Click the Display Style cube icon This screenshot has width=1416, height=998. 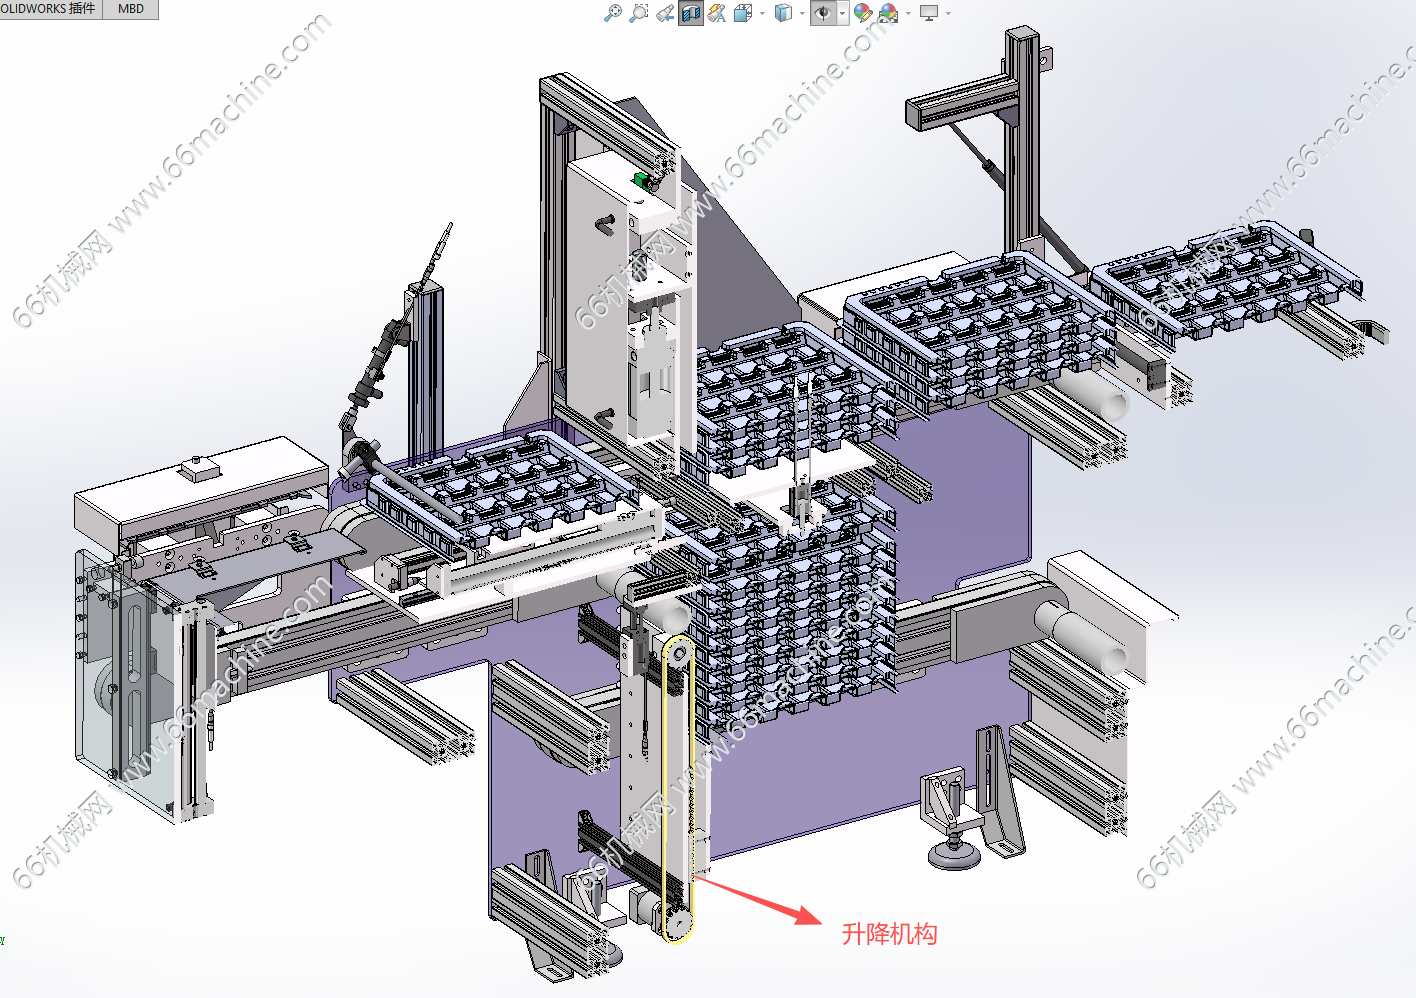(784, 13)
